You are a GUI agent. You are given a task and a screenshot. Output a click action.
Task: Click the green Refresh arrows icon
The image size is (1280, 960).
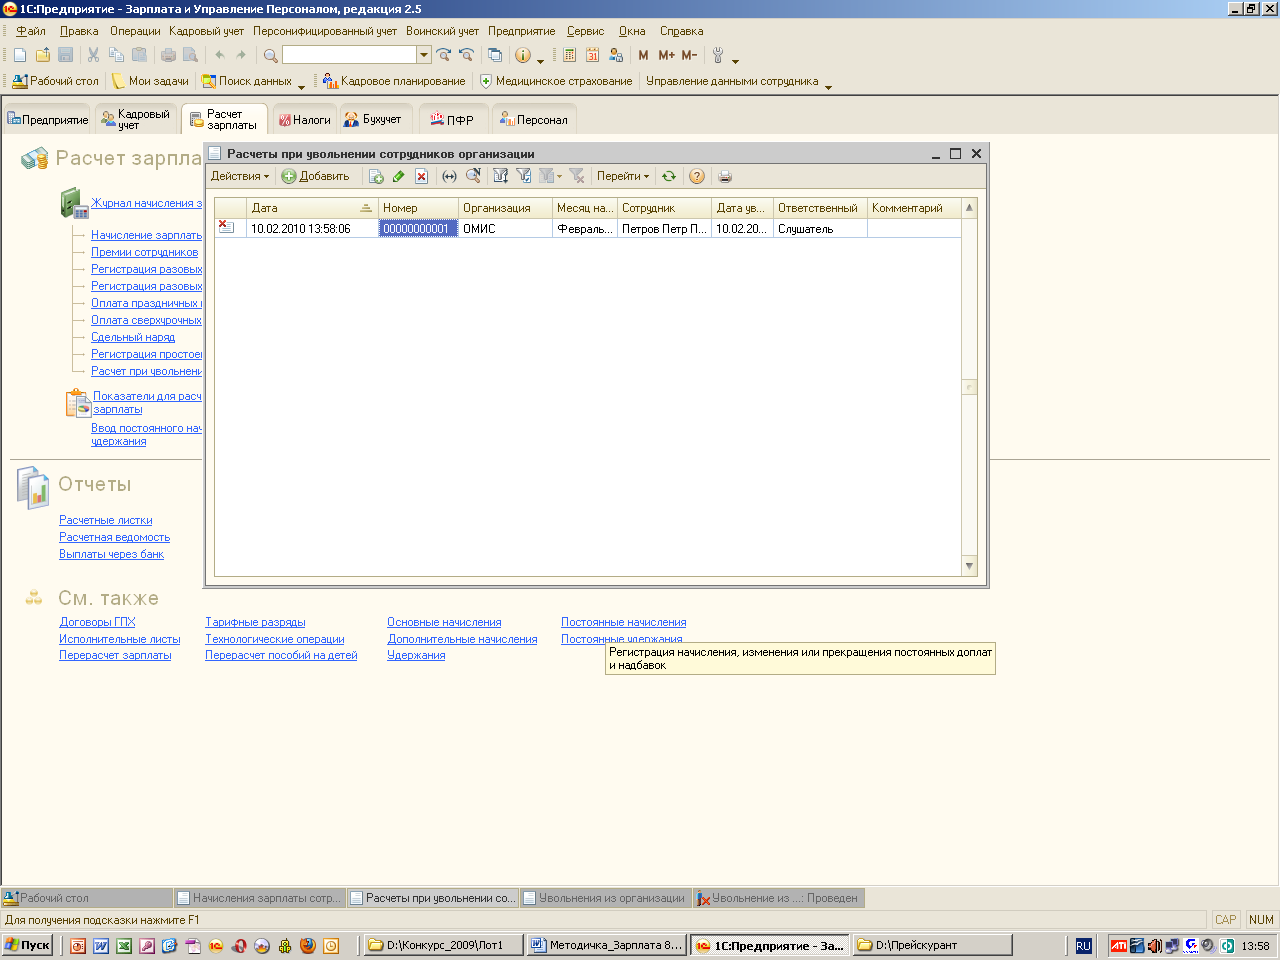tap(669, 176)
